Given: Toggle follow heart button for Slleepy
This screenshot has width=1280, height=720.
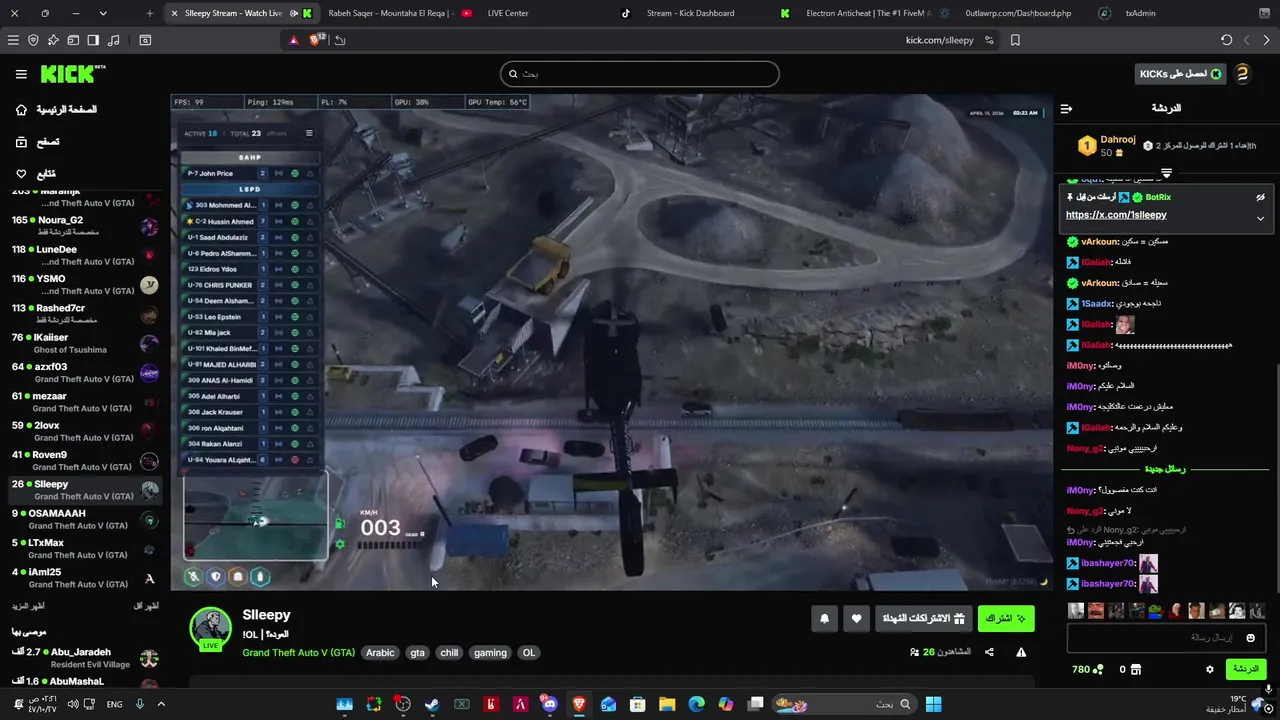Looking at the screenshot, I should [x=856, y=619].
